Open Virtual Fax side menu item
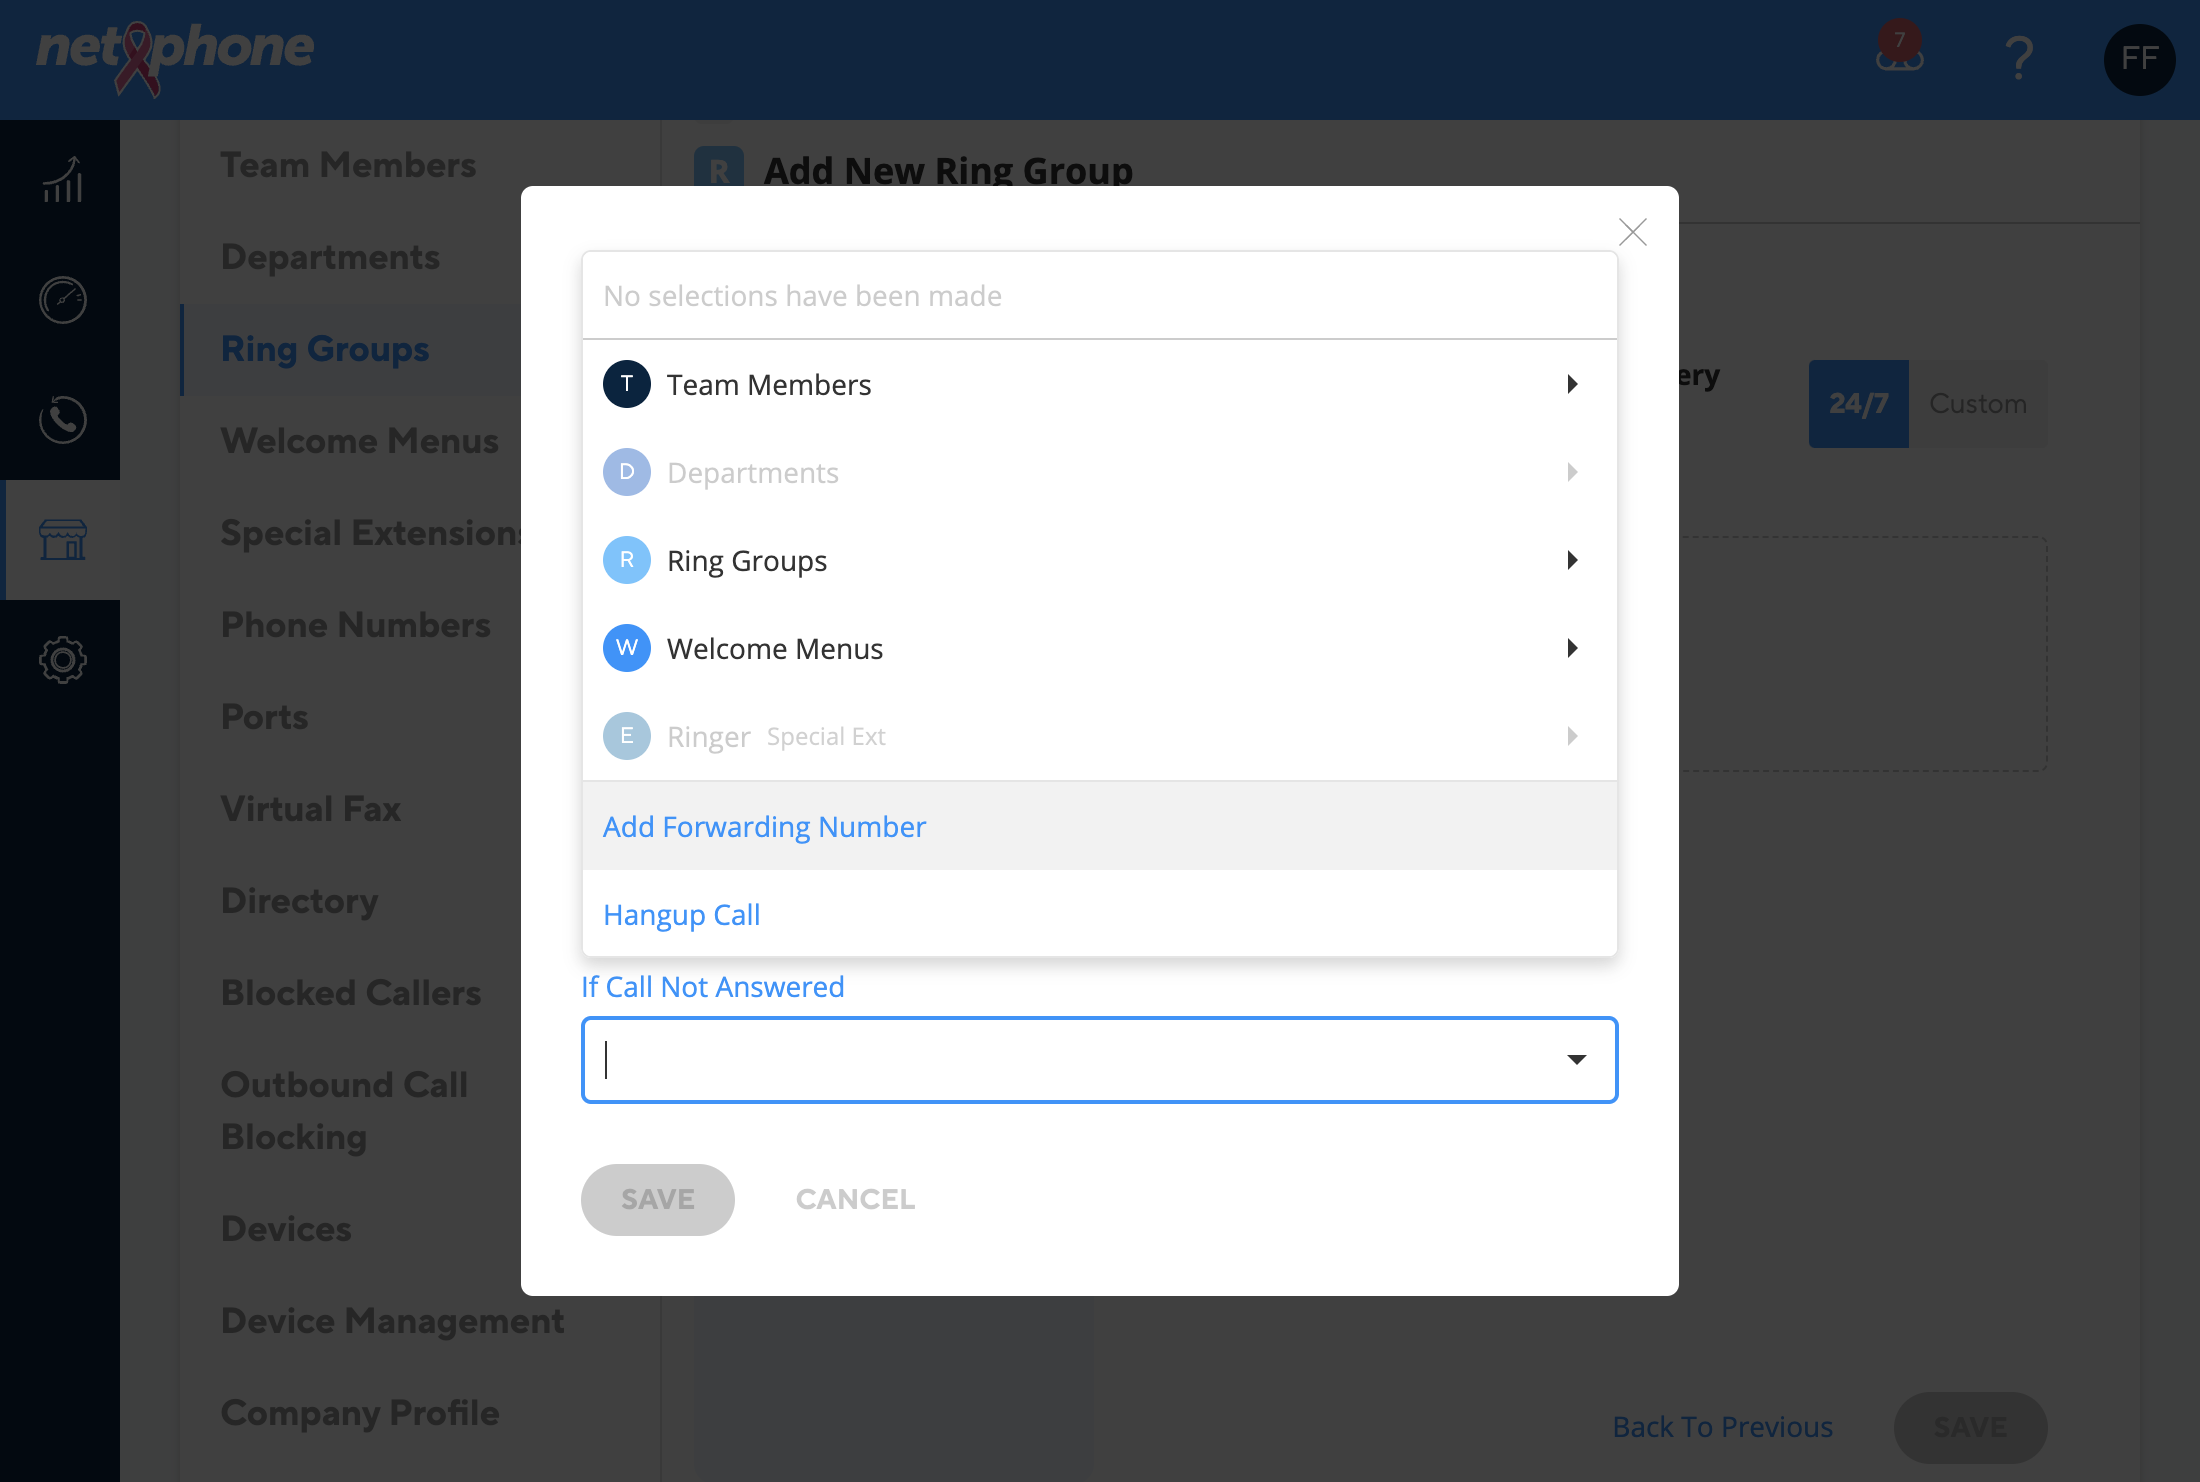Viewport: 2200px width, 1482px height. click(x=310, y=809)
